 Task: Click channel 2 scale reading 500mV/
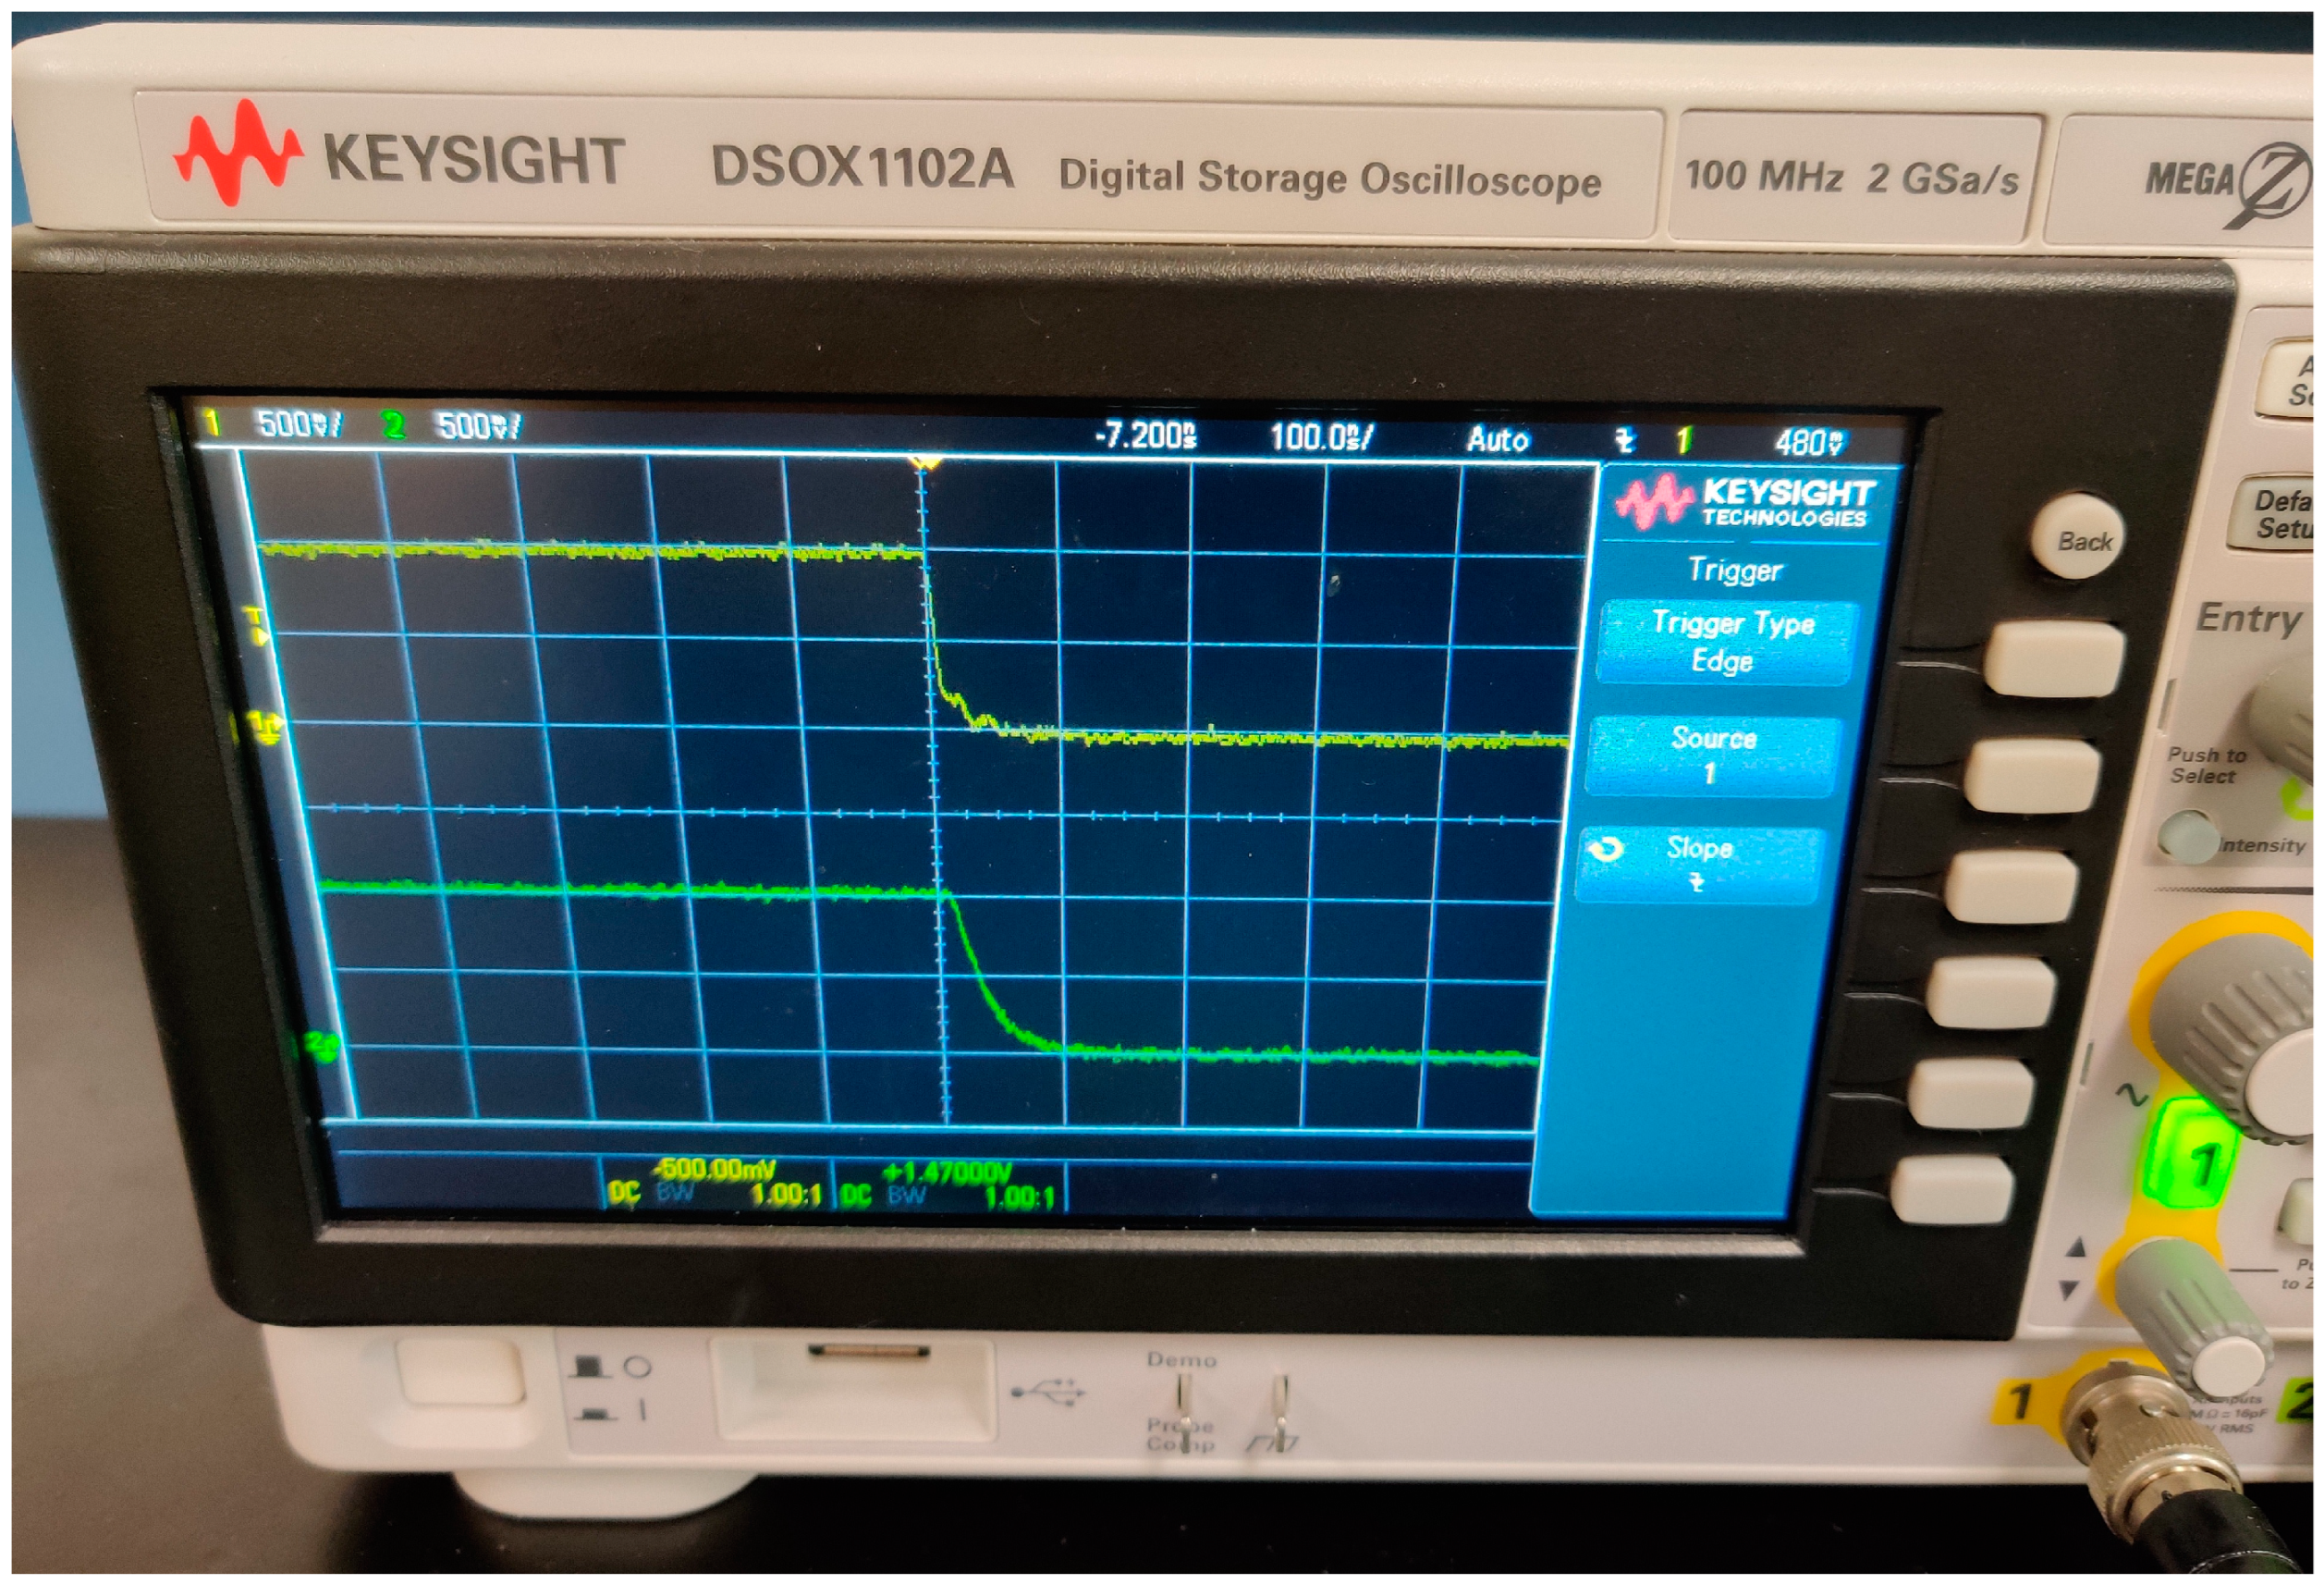tap(479, 427)
